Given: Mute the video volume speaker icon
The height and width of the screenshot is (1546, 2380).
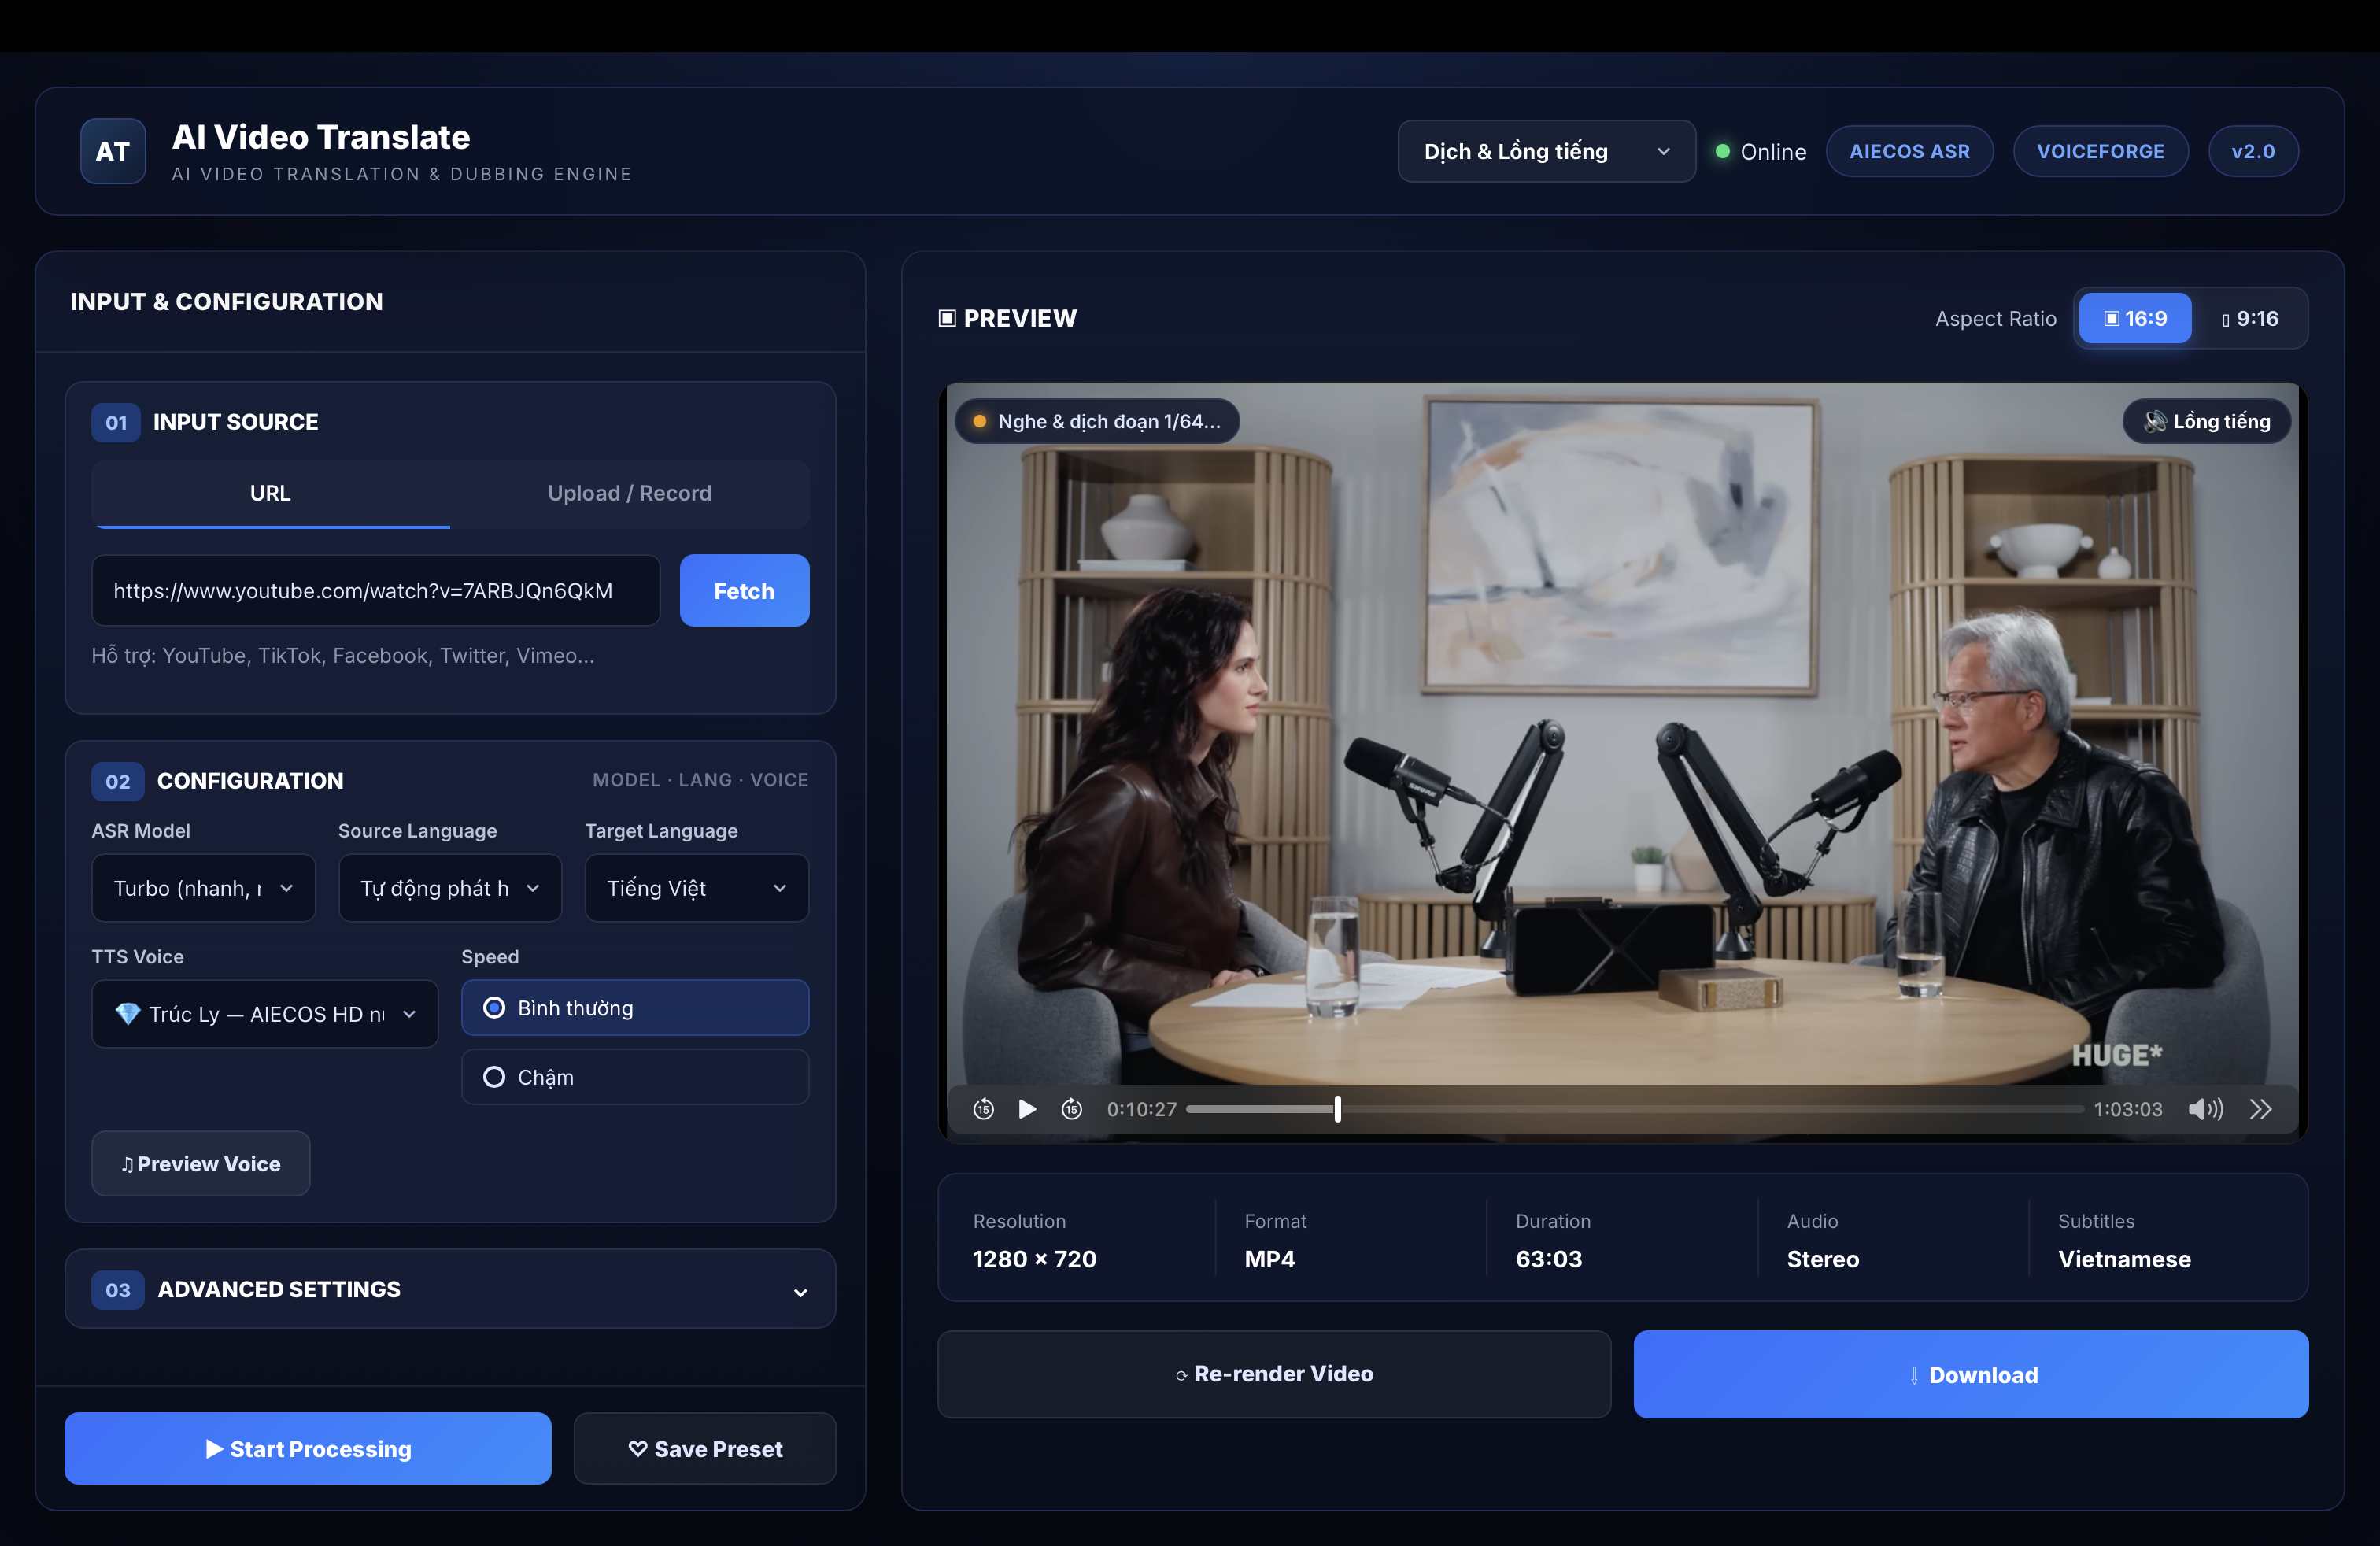Looking at the screenshot, I should (2205, 1109).
